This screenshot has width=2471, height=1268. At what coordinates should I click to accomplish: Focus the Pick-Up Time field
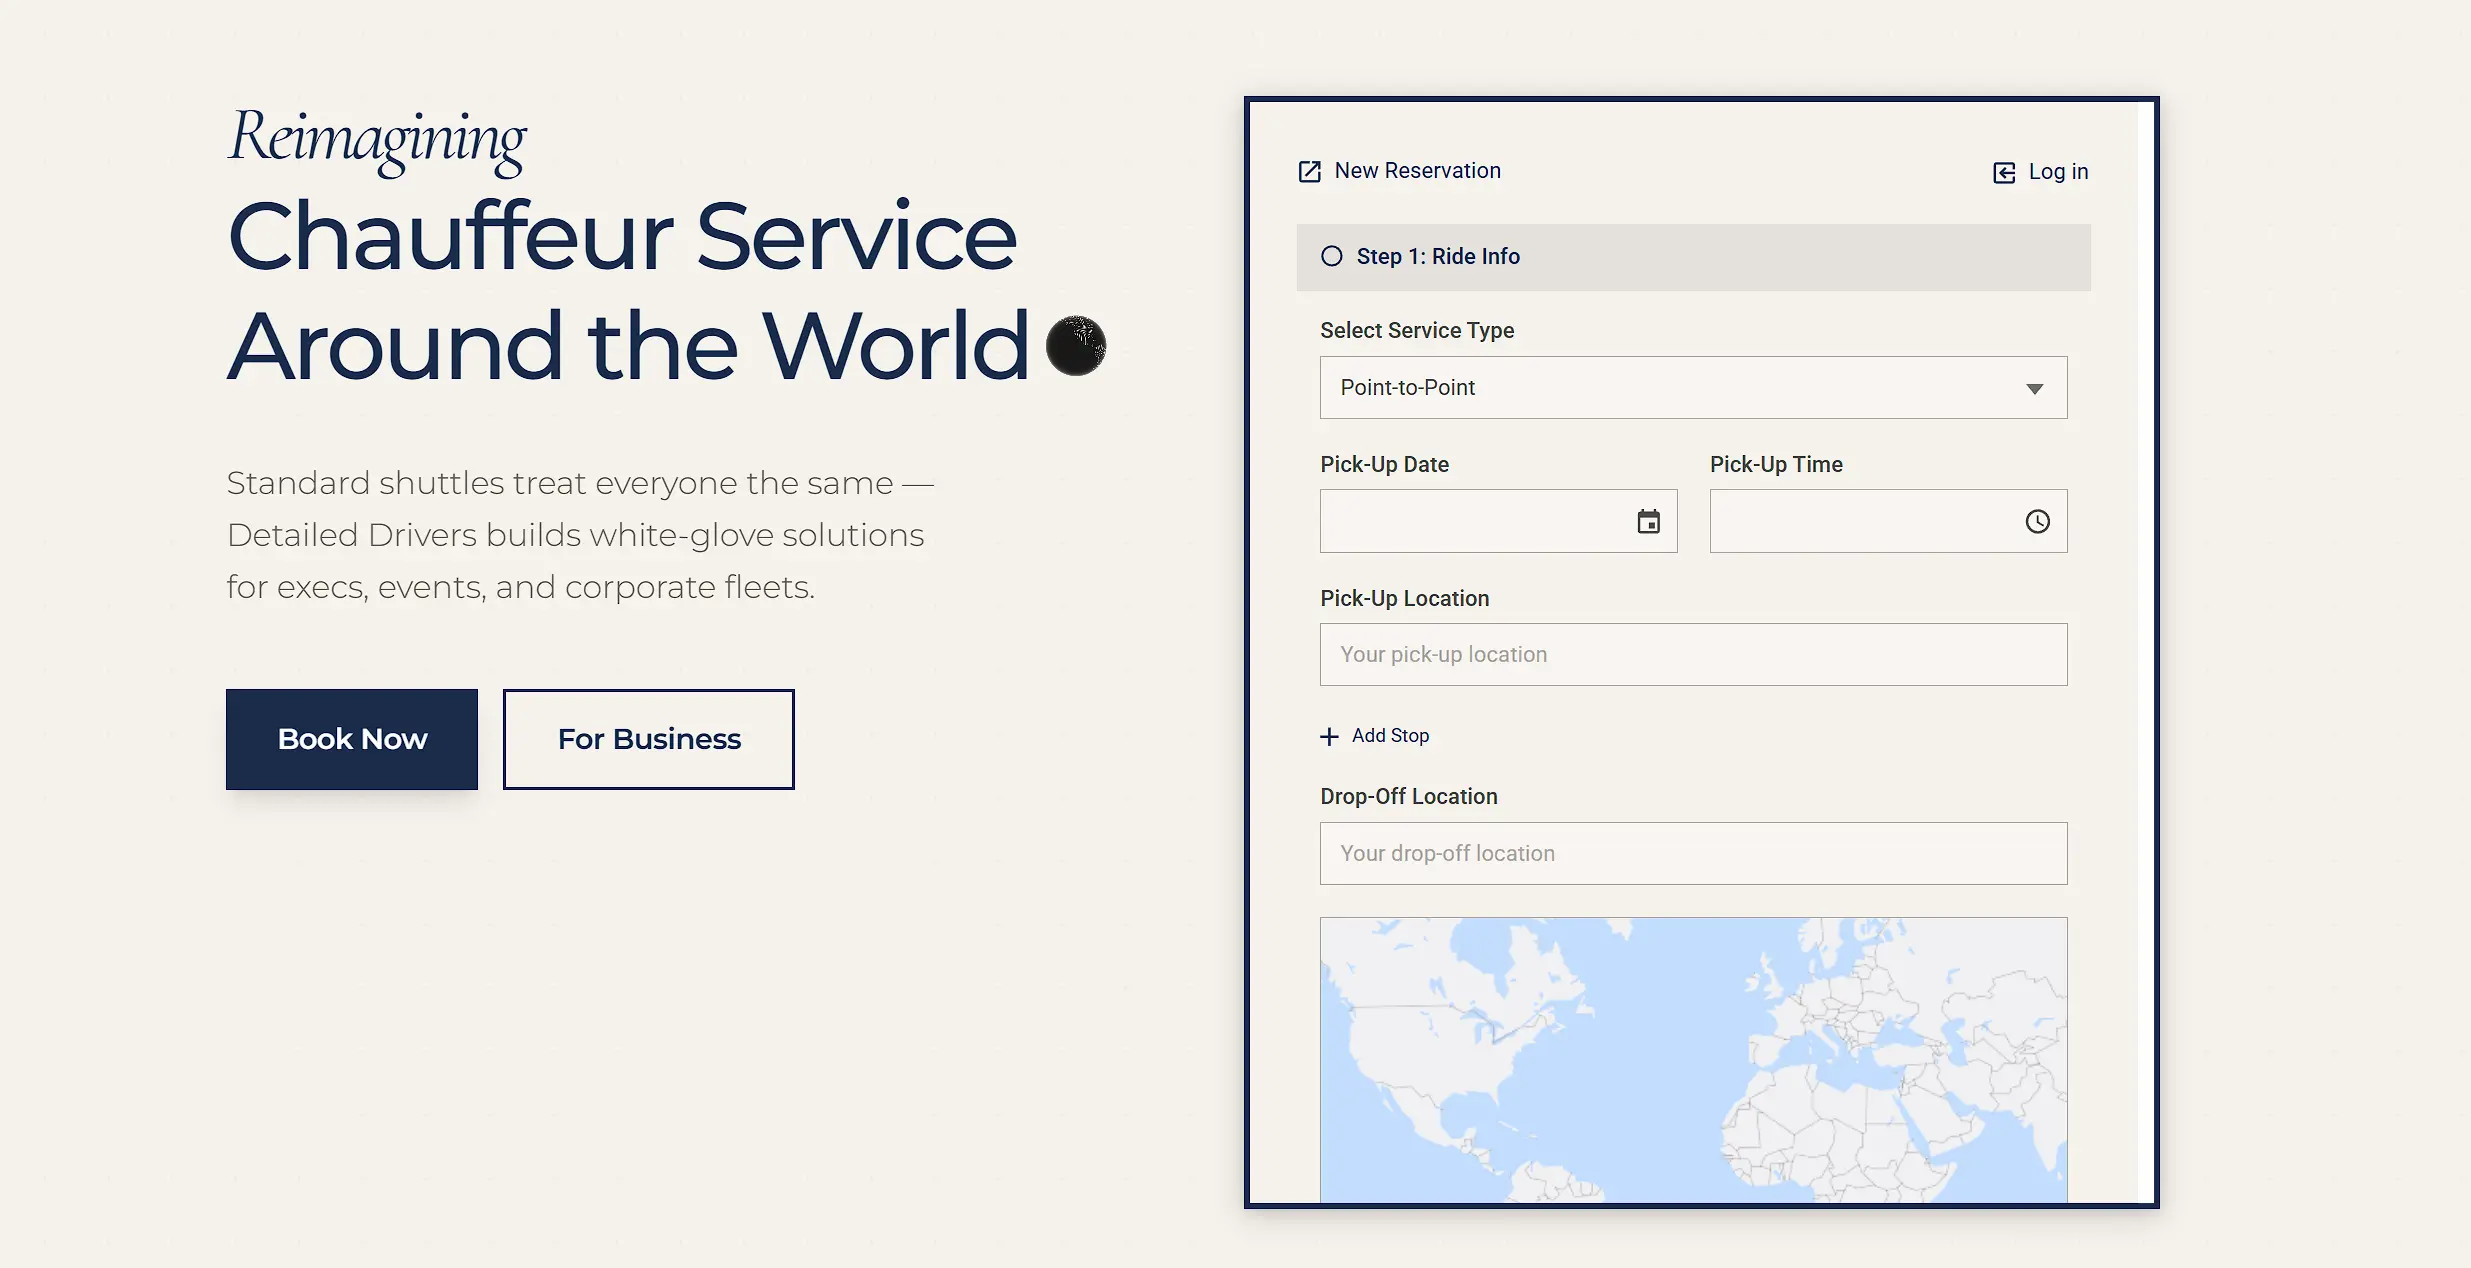pyautogui.click(x=1860, y=521)
